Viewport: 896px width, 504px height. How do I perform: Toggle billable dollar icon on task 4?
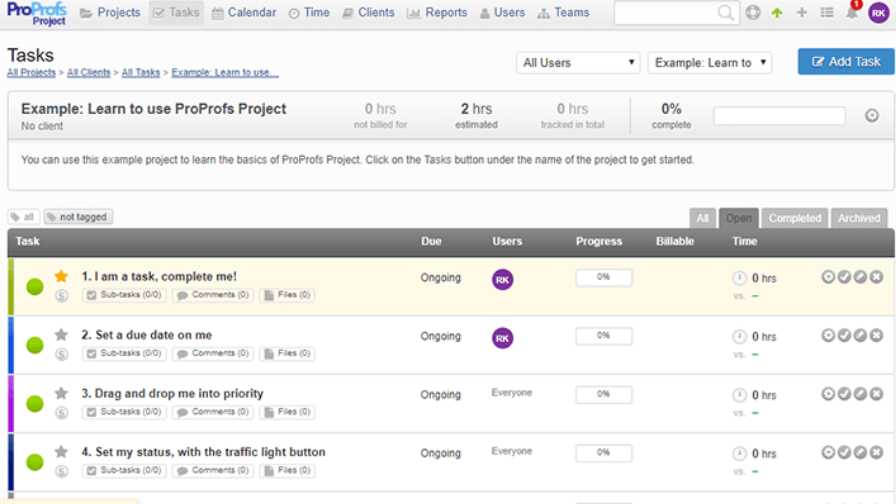pyautogui.click(x=62, y=471)
